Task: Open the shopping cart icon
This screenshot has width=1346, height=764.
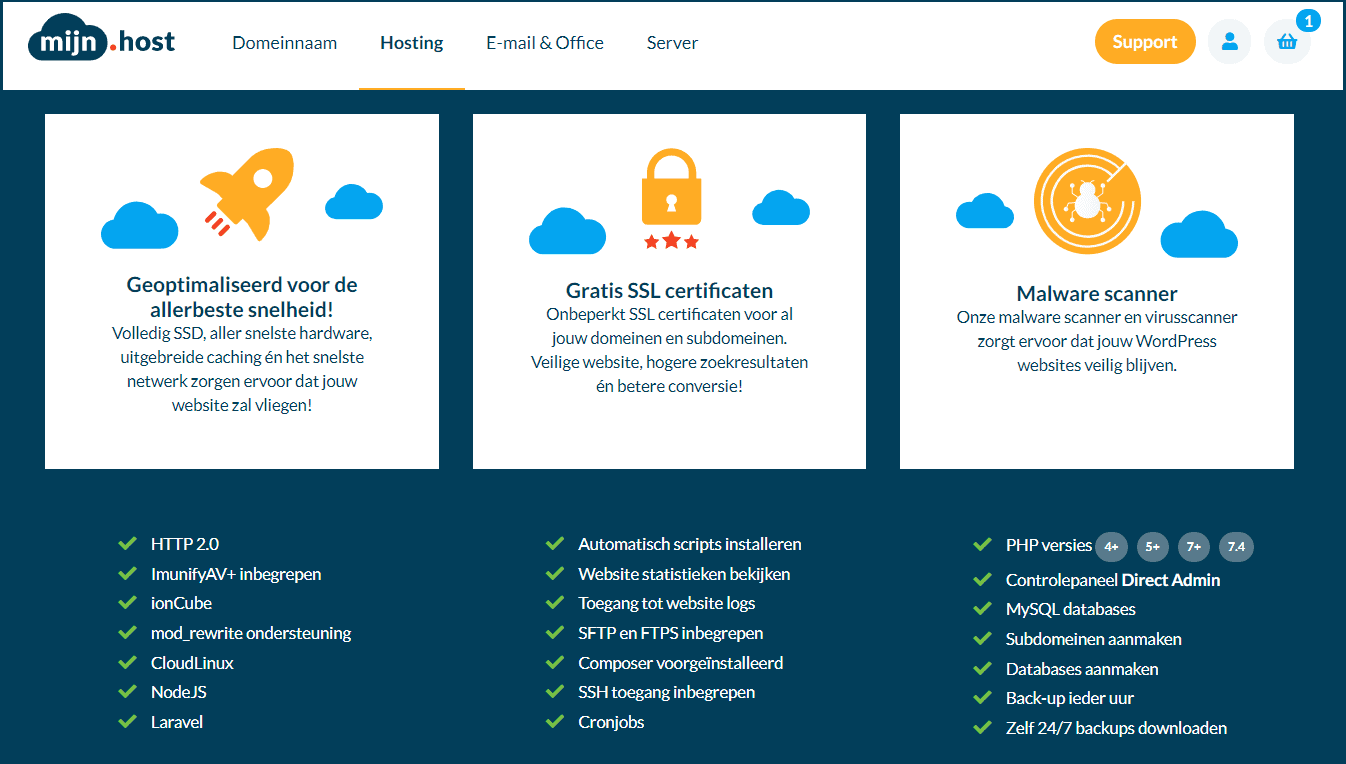Action: (x=1287, y=42)
